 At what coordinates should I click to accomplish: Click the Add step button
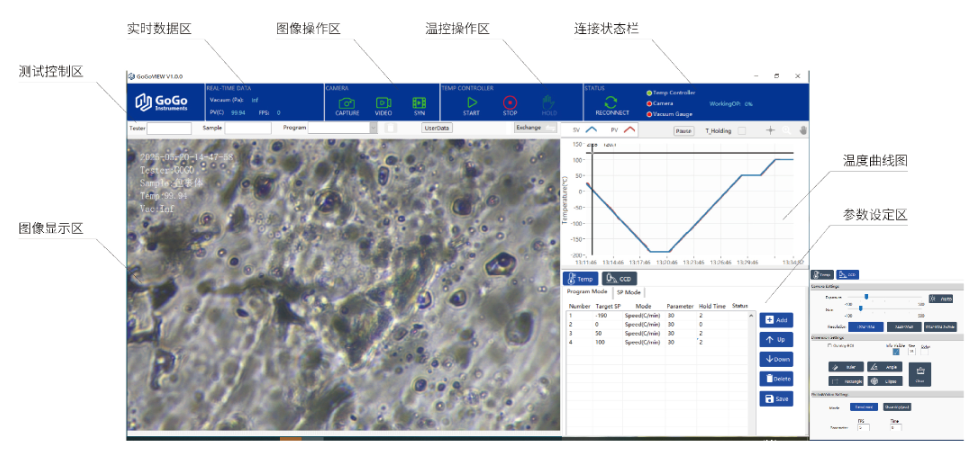pos(775,320)
